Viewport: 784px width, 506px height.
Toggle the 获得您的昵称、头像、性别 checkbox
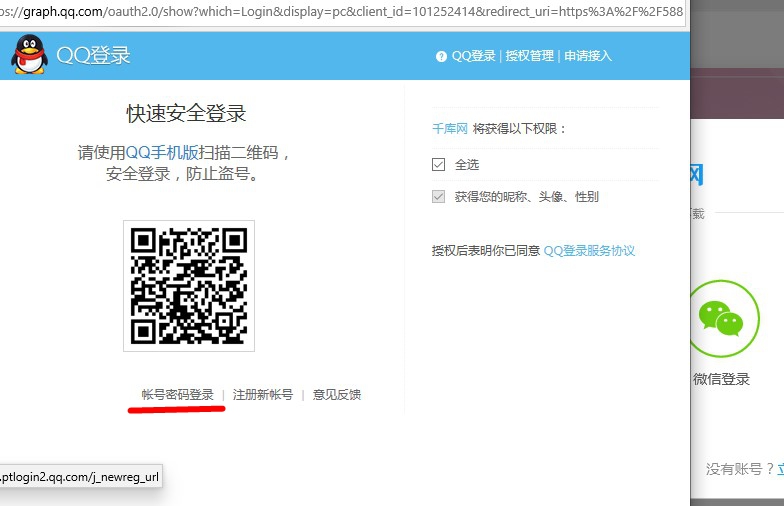pyautogui.click(x=438, y=197)
